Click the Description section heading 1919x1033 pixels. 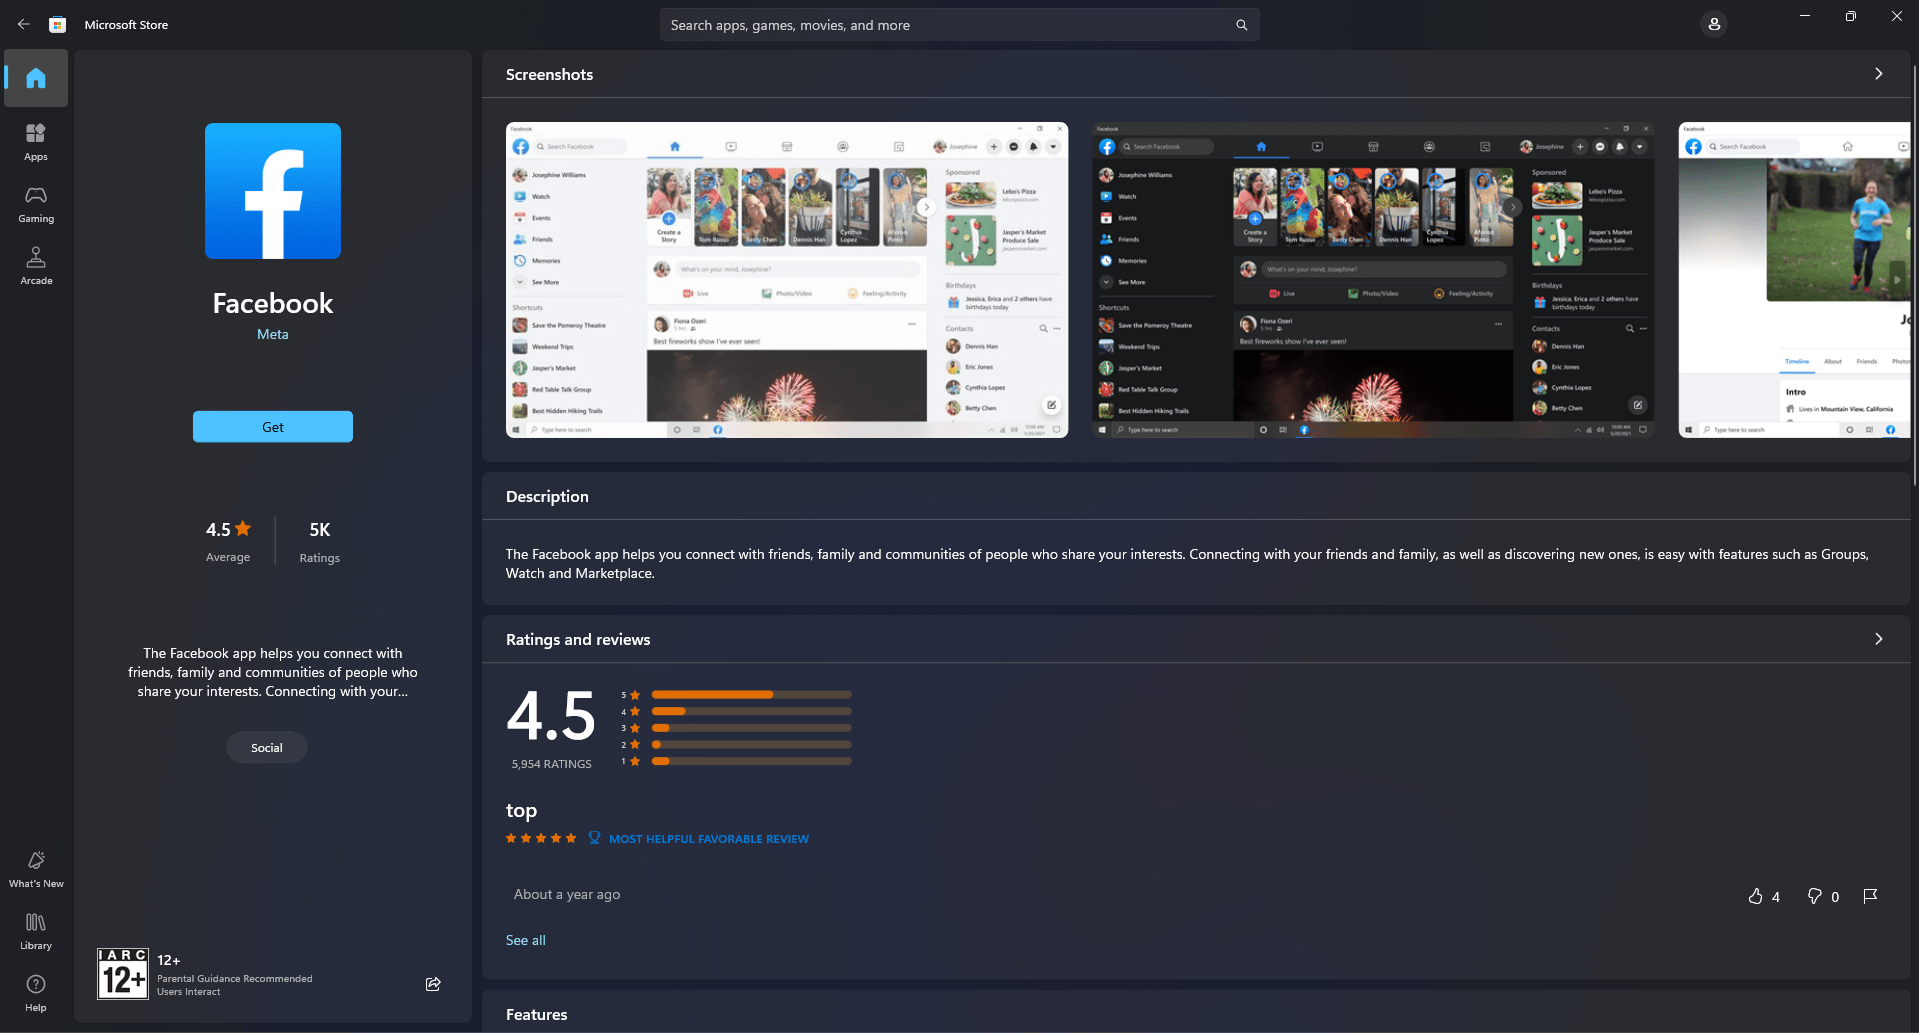[547, 497]
